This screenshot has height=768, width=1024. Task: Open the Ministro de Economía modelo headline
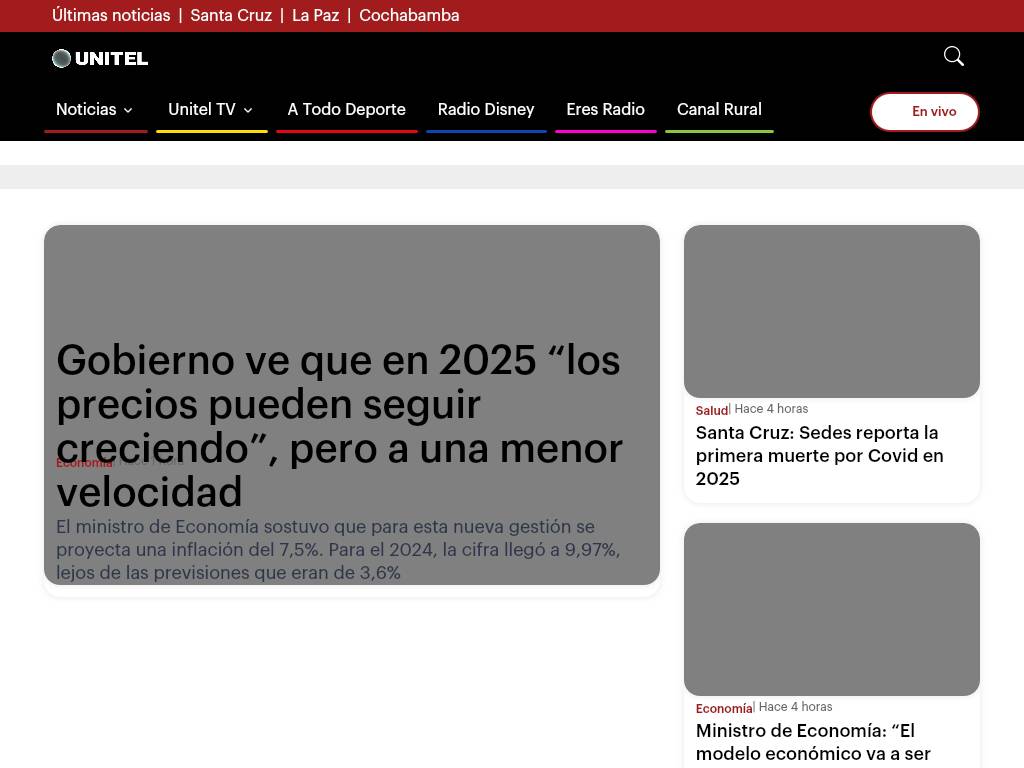pyautogui.click(x=812, y=742)
